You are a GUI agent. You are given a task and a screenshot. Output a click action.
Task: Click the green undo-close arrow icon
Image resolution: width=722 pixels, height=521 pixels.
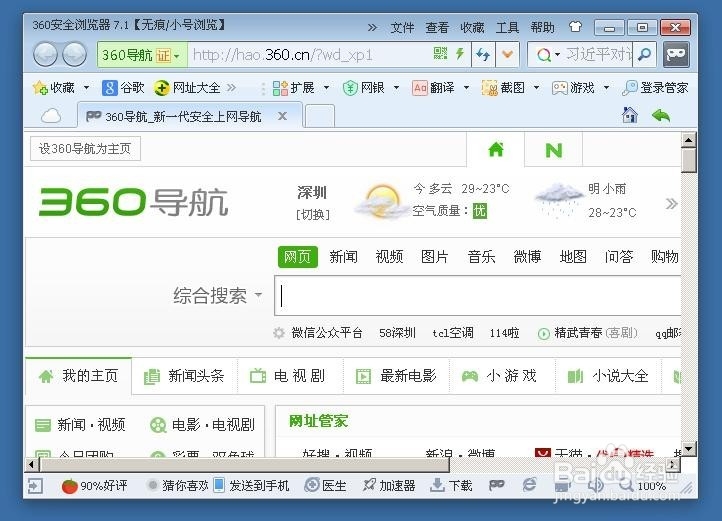click(661, 115)
